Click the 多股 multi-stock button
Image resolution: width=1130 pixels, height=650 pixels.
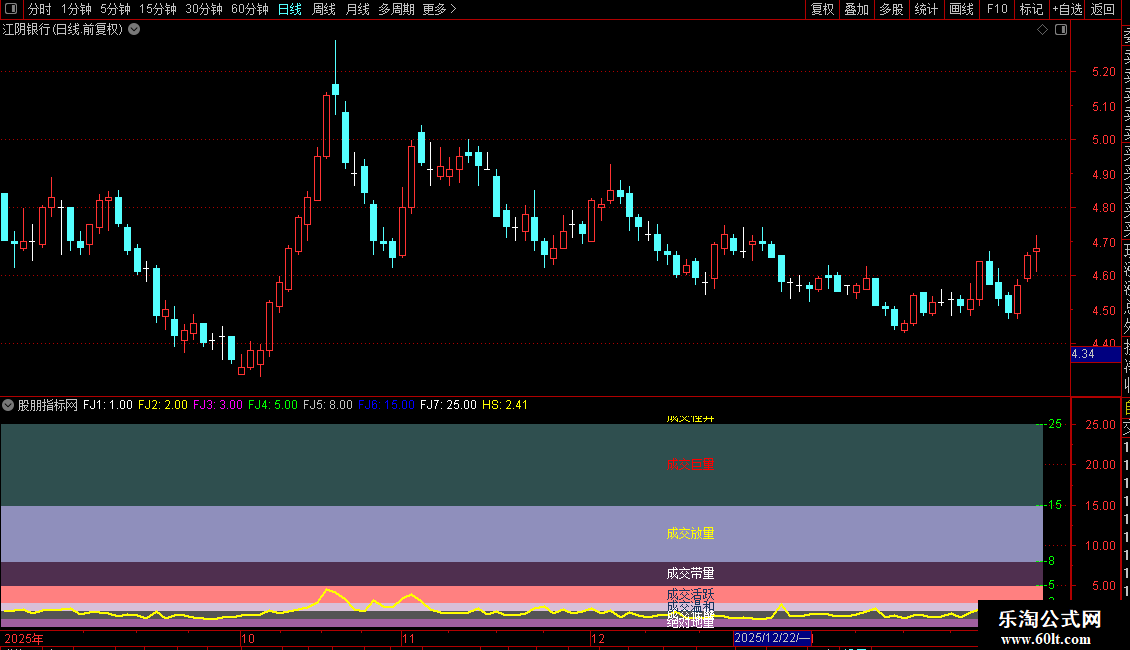click(891, 9)
